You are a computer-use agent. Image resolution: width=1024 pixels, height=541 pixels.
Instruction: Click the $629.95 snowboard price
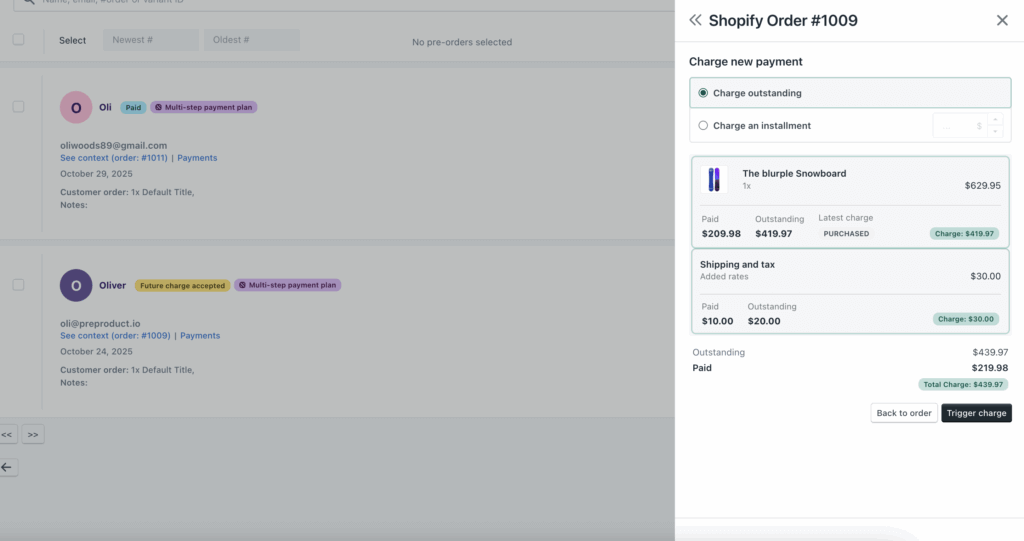982,186
